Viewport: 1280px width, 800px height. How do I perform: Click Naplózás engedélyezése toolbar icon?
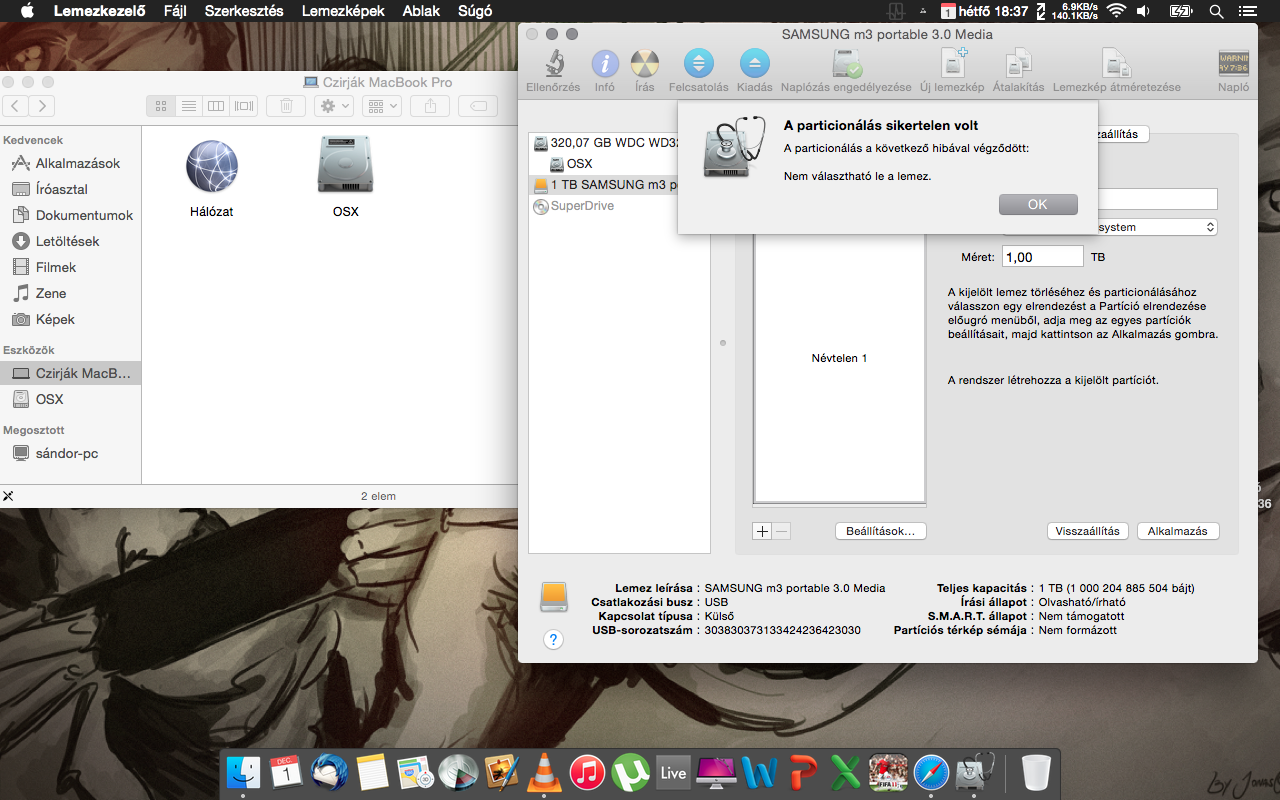click(x=847, y=64)
